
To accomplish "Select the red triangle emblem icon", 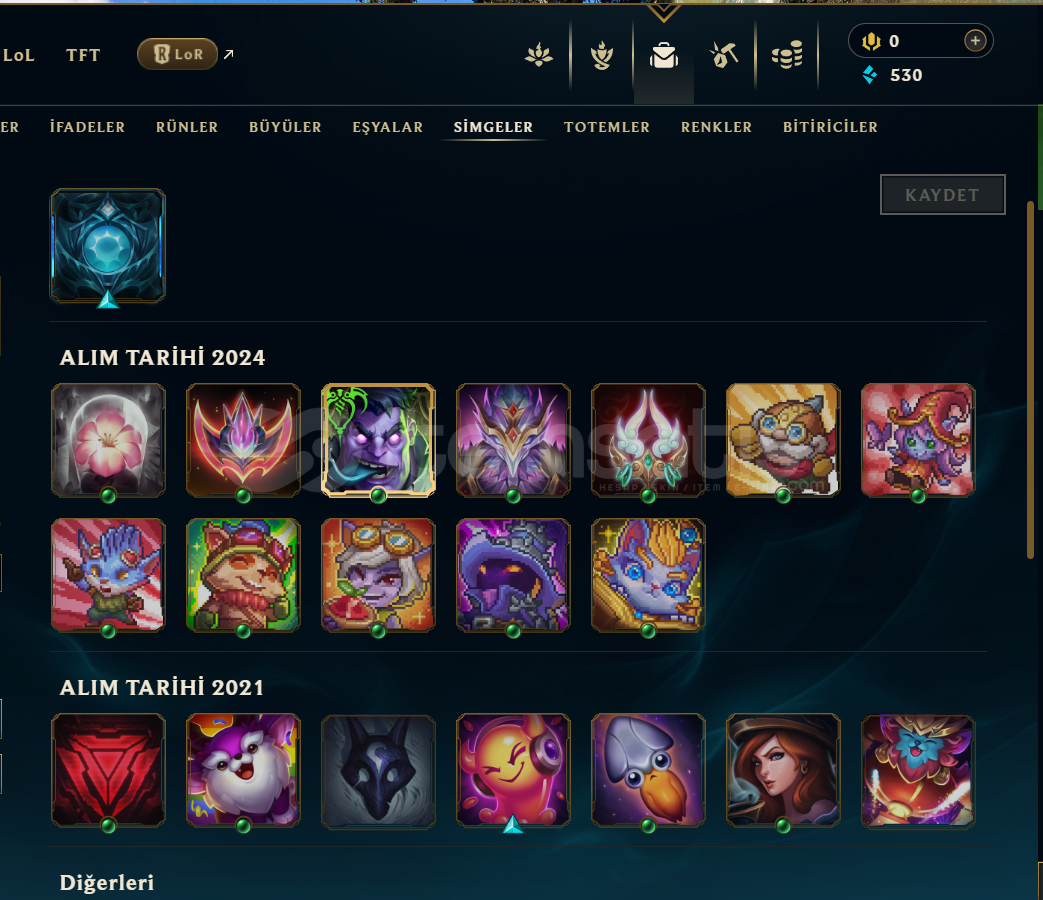I will (108, 771).
